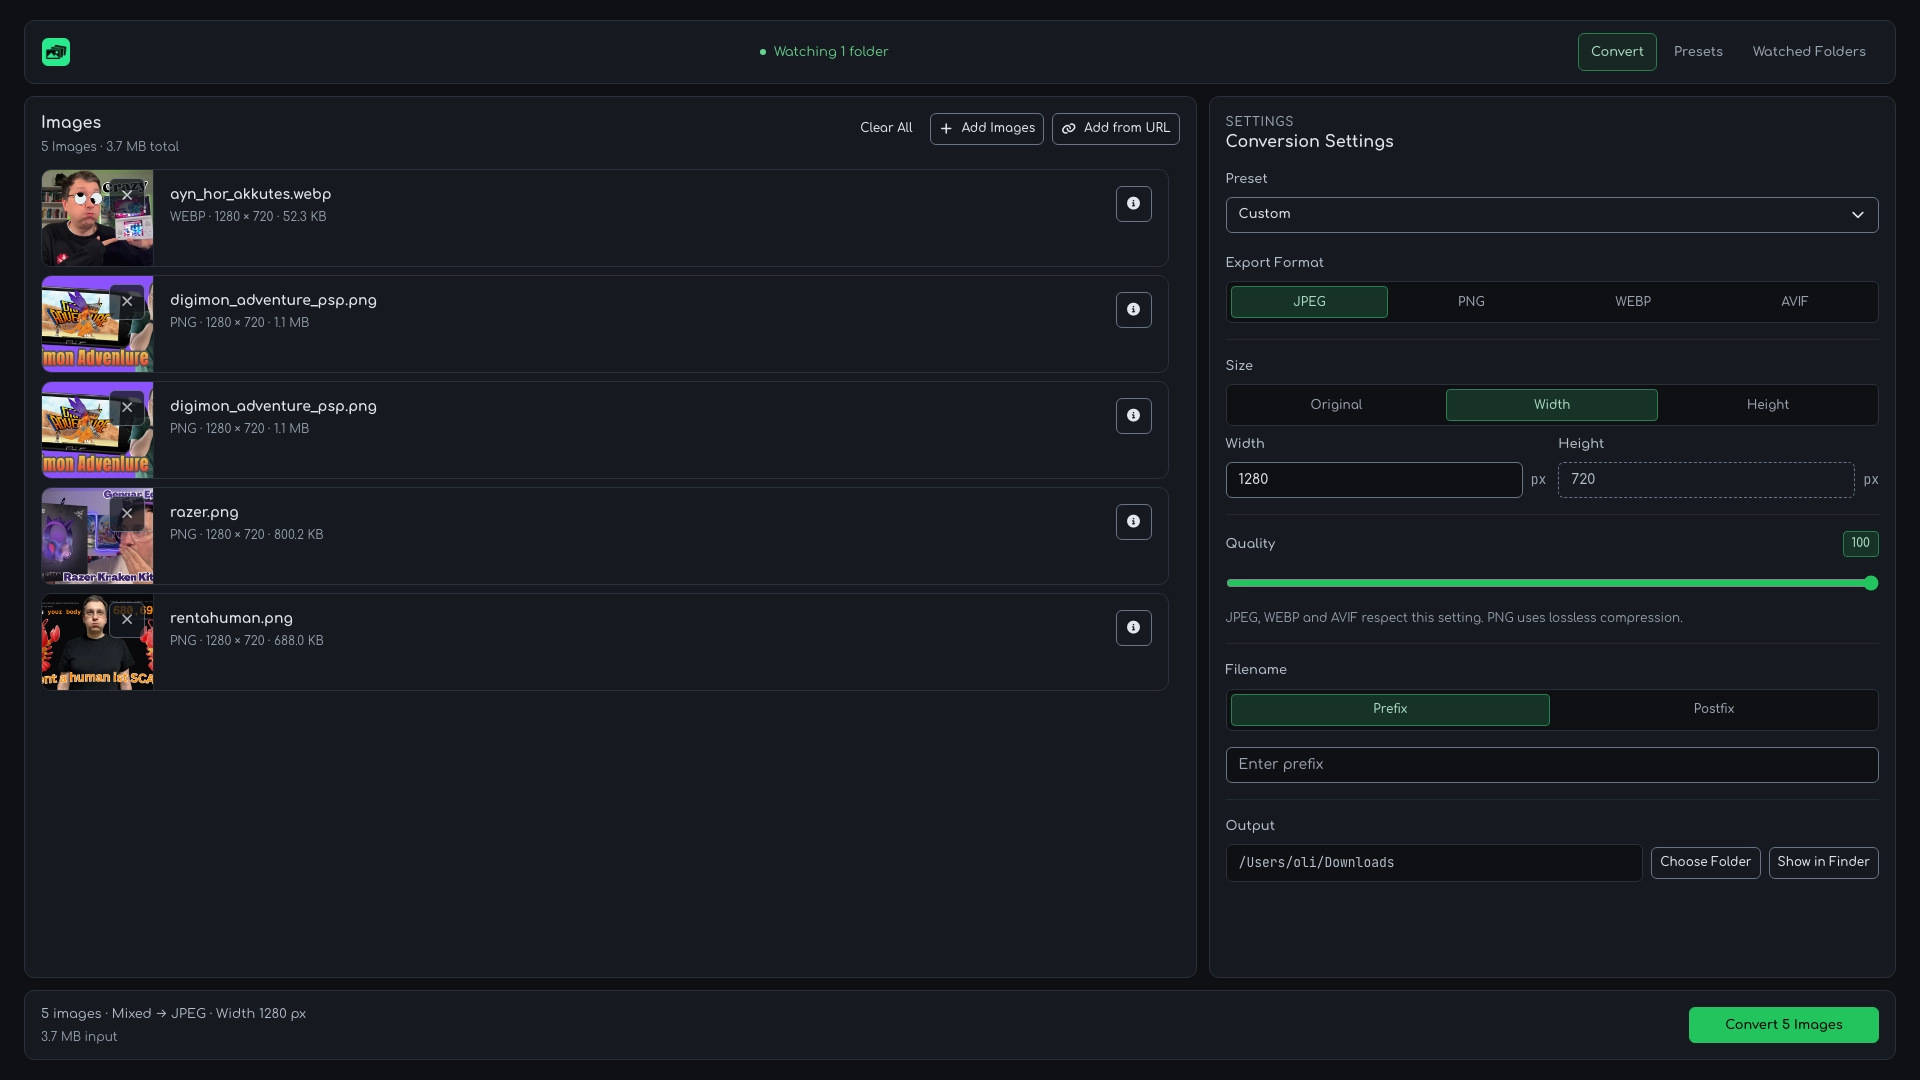The height and width of the screenshot is (1080, 1920).
Task: Choose Original size option
Action: (1336, 405)
